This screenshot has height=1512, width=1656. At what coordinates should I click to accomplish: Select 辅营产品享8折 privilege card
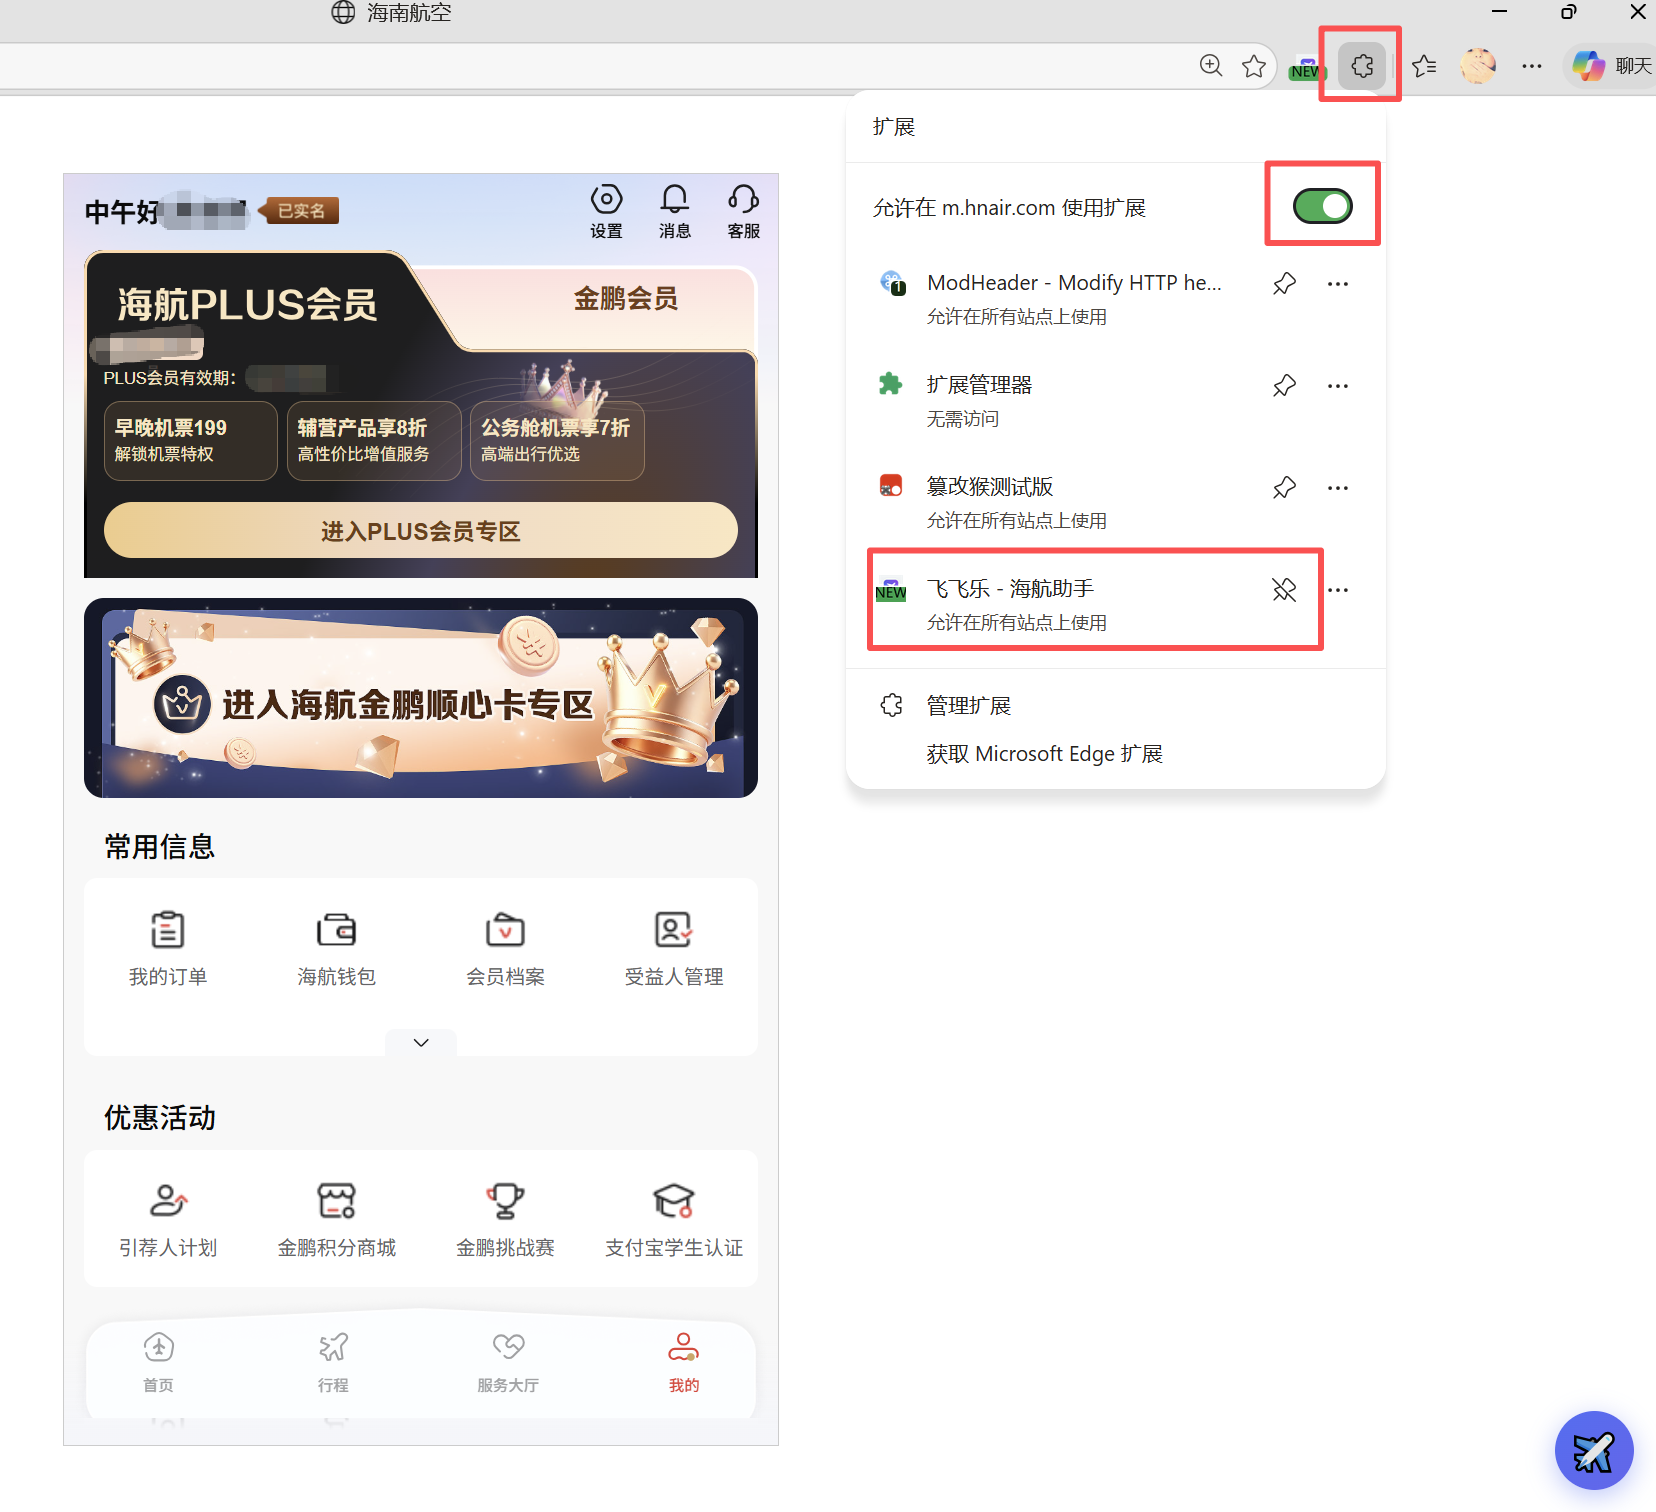pyautogui.click(x=374, y=441)
